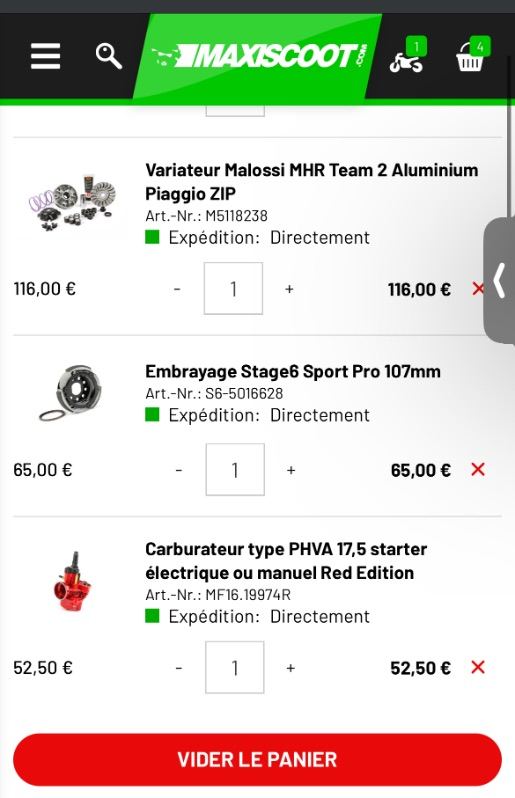Decrease Embrayage Stage6 quantity
Image resolution: width=515 pixels, height=798 pixels.
click(179, 470)
